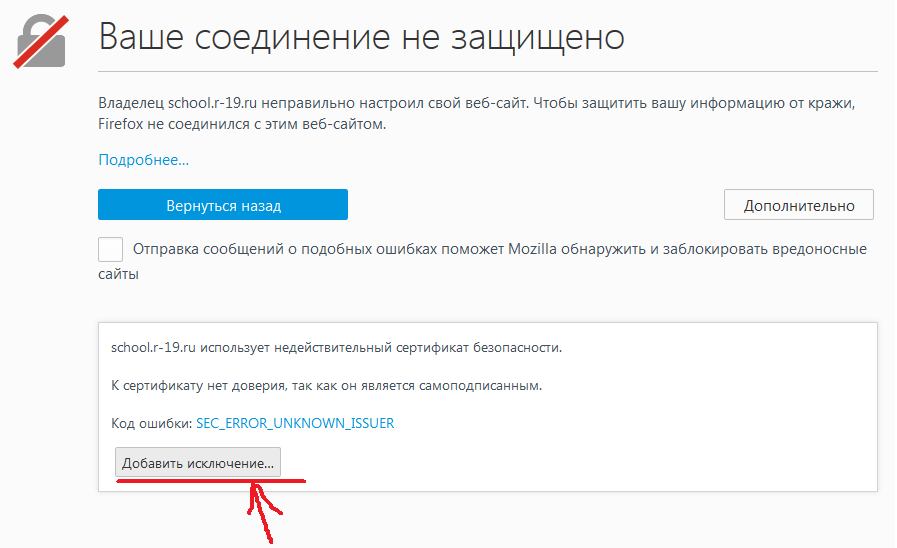This screenshot has height=548, width=897.
Task: Click the Вернуться назад button
Action: (x=223, y=205)
